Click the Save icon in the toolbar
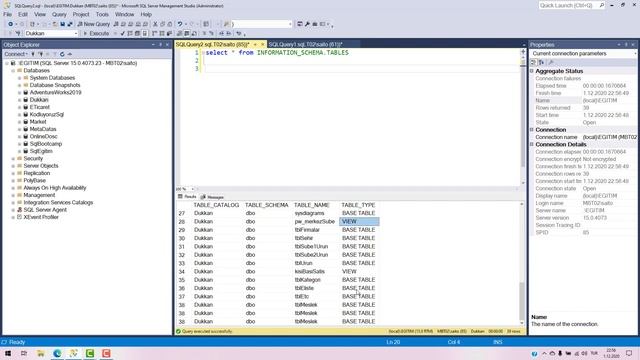 [x=62, y=24]
